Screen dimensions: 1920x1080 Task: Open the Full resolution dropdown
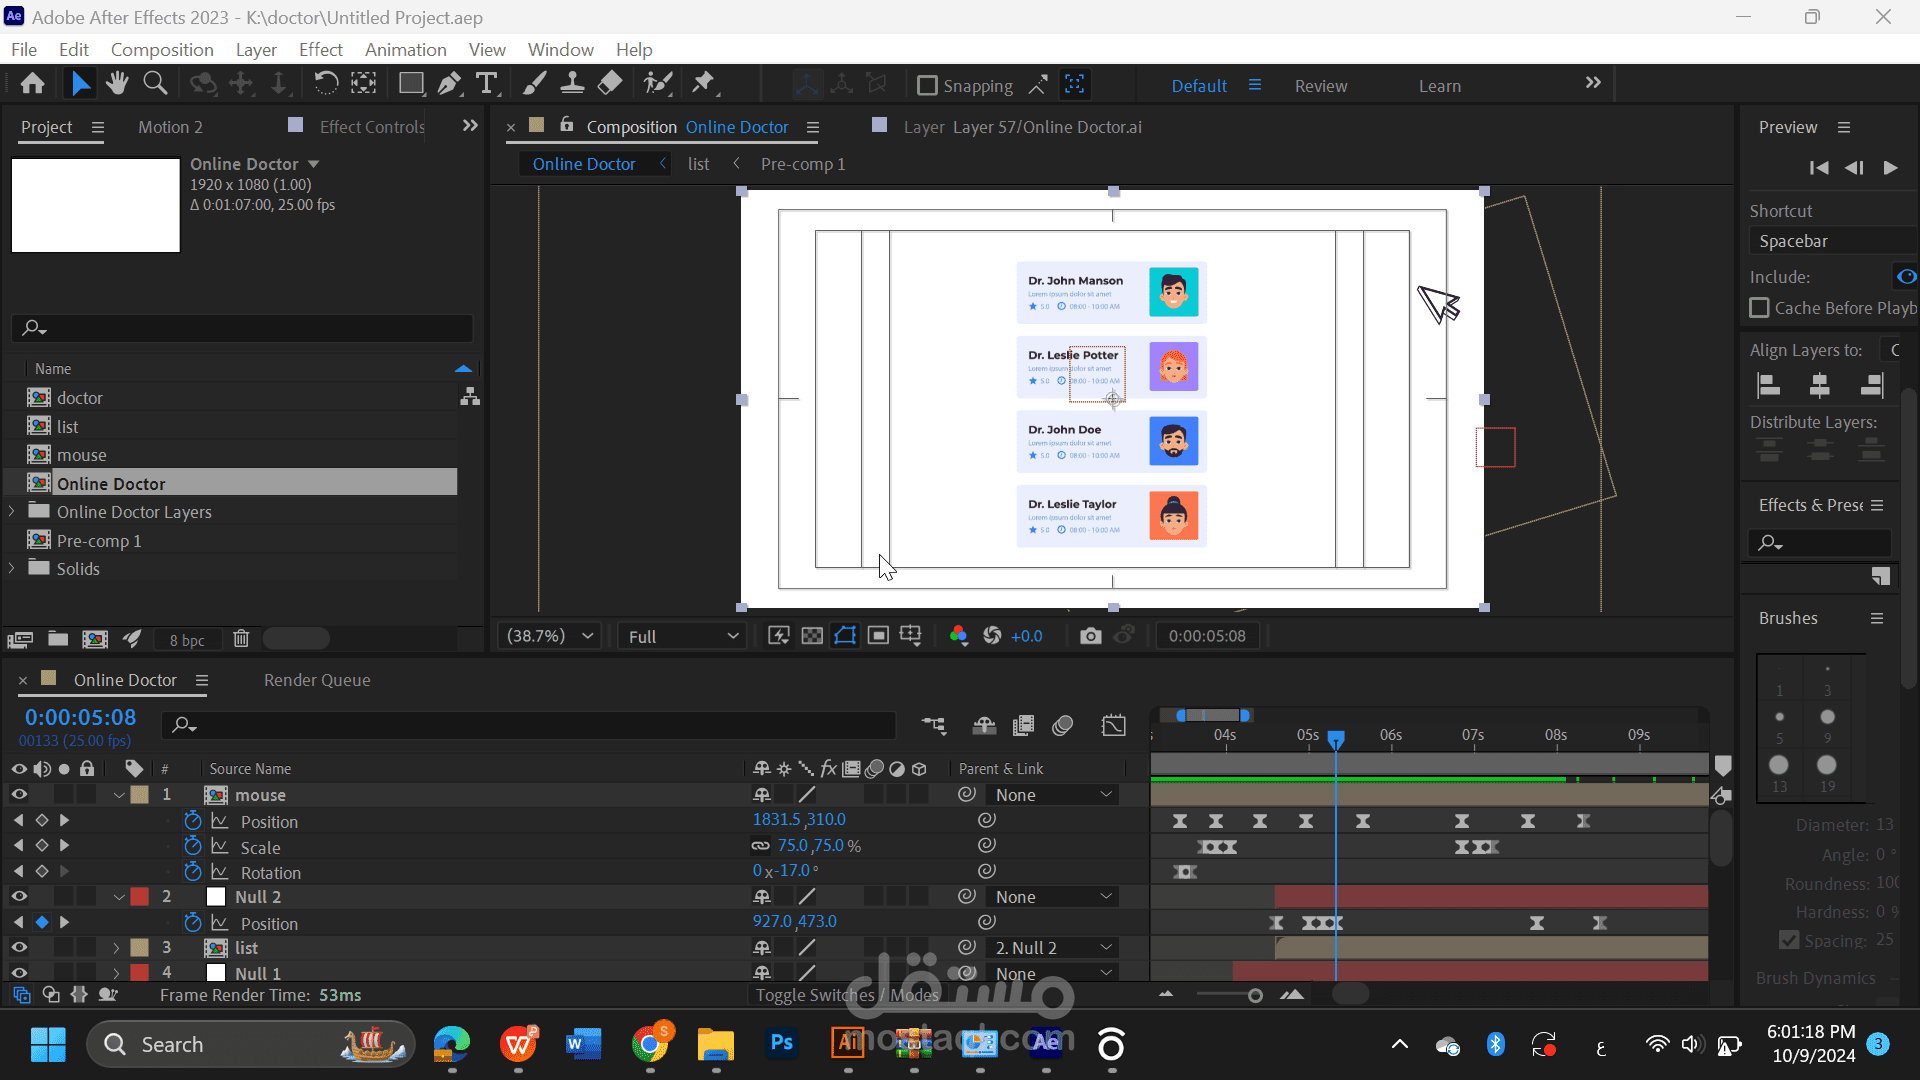(x=683, y=636)
